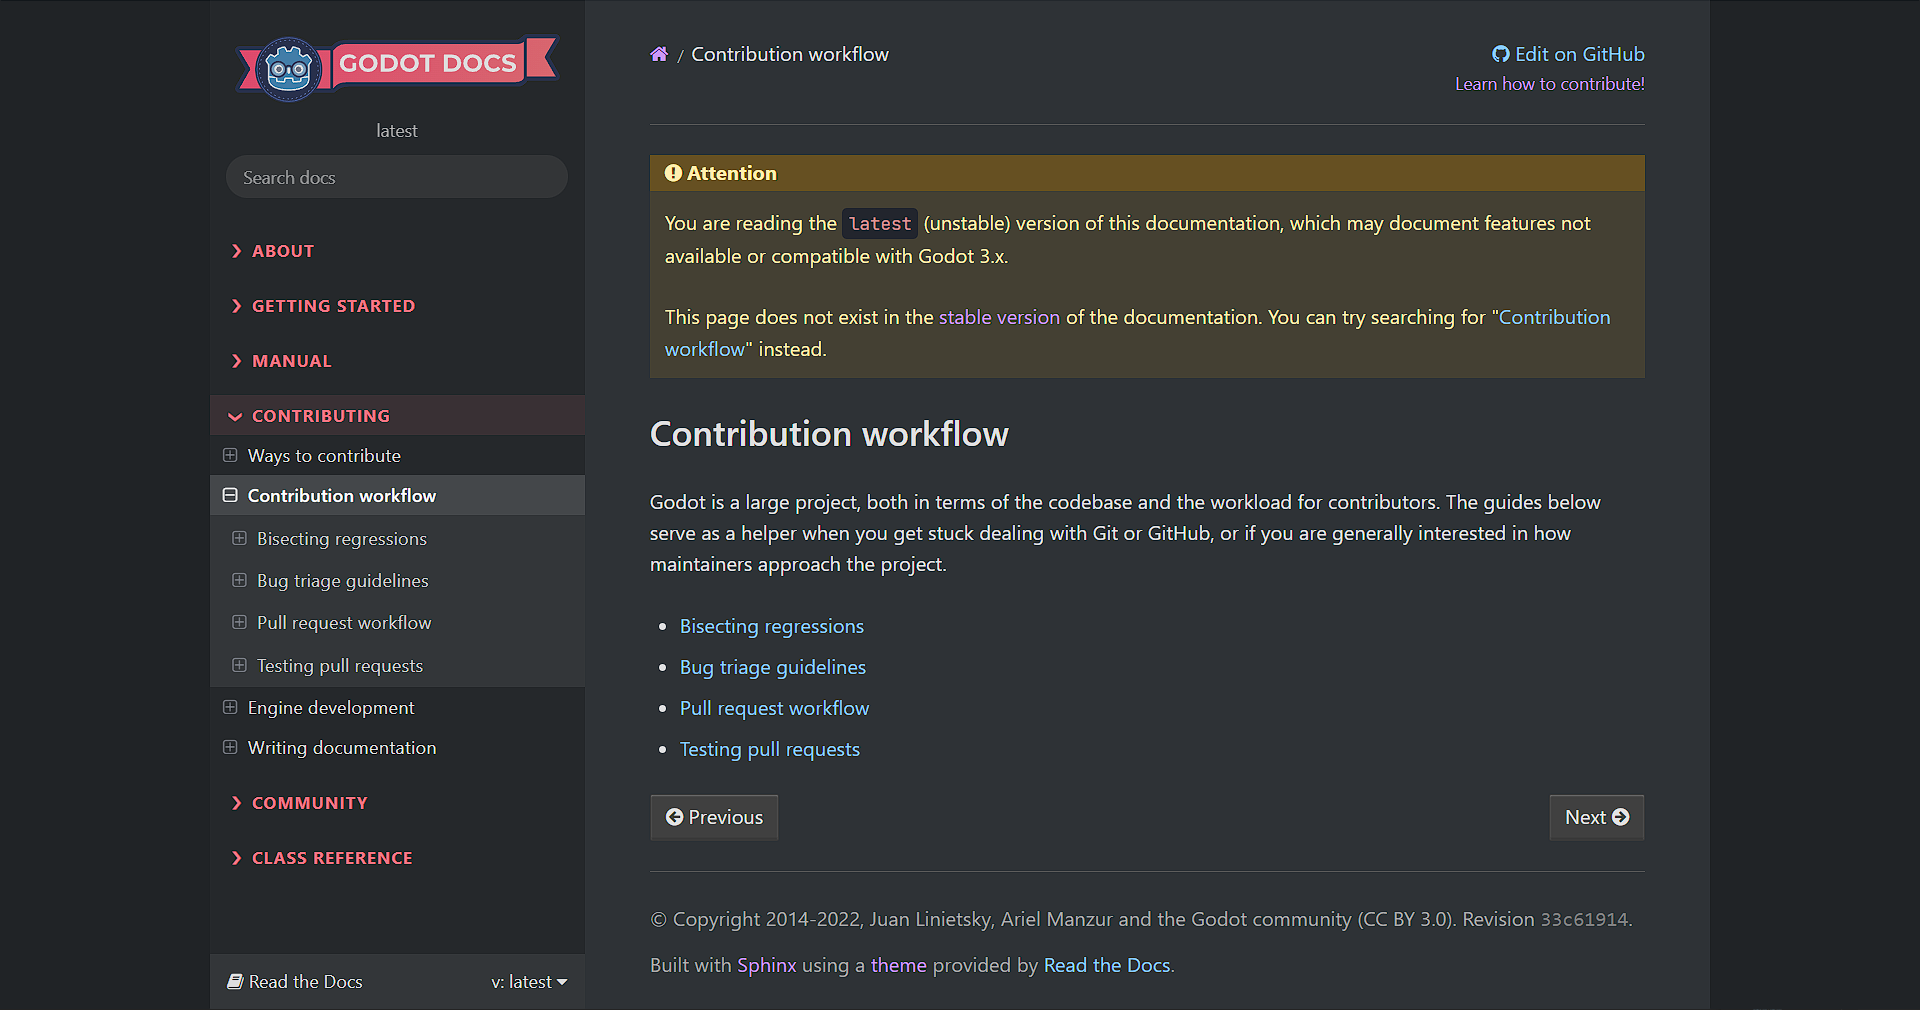Click the GitHub icon beside Edit on GitHub
The height and width of the screenshot is (1010, 1920).
(1500, 55)
